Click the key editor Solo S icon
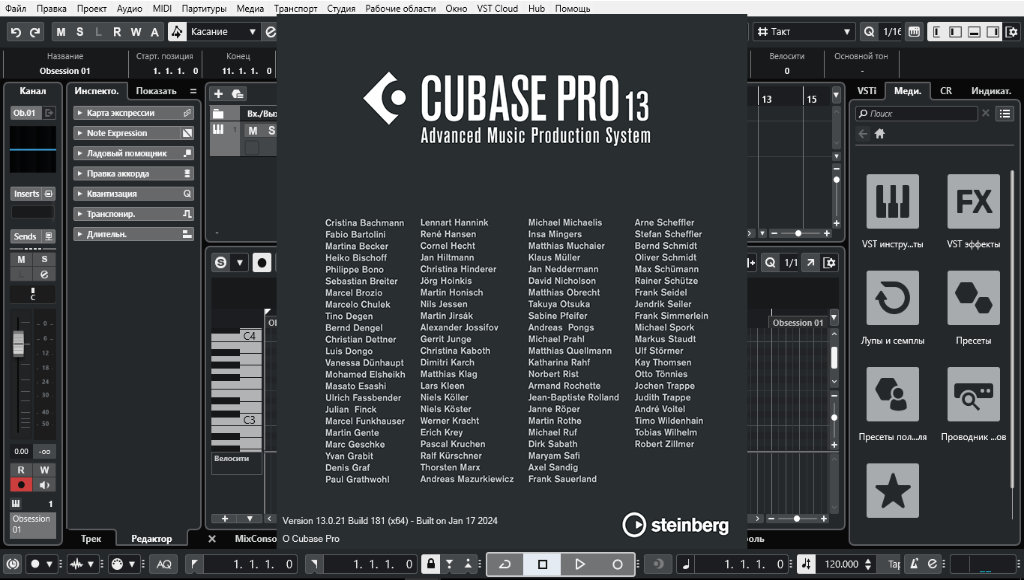 tap(221, 263)
